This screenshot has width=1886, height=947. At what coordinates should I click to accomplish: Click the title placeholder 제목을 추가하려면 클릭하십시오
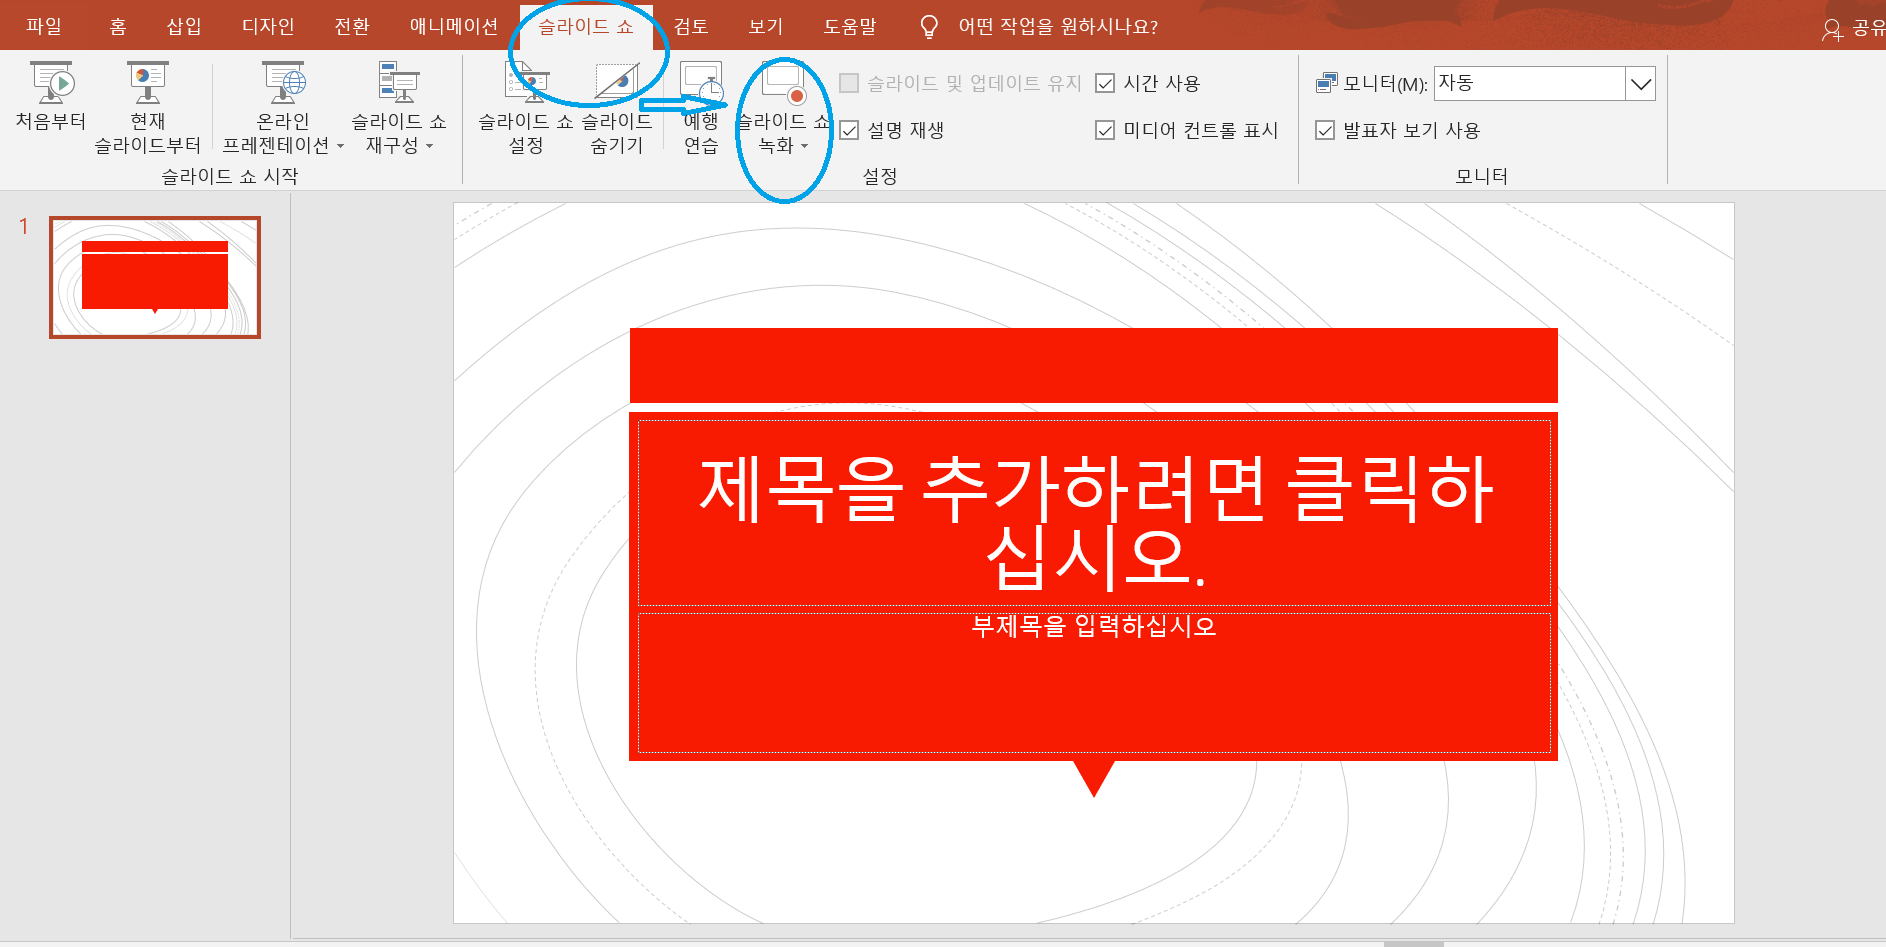pyautogui.click(x=1094, y=513)
